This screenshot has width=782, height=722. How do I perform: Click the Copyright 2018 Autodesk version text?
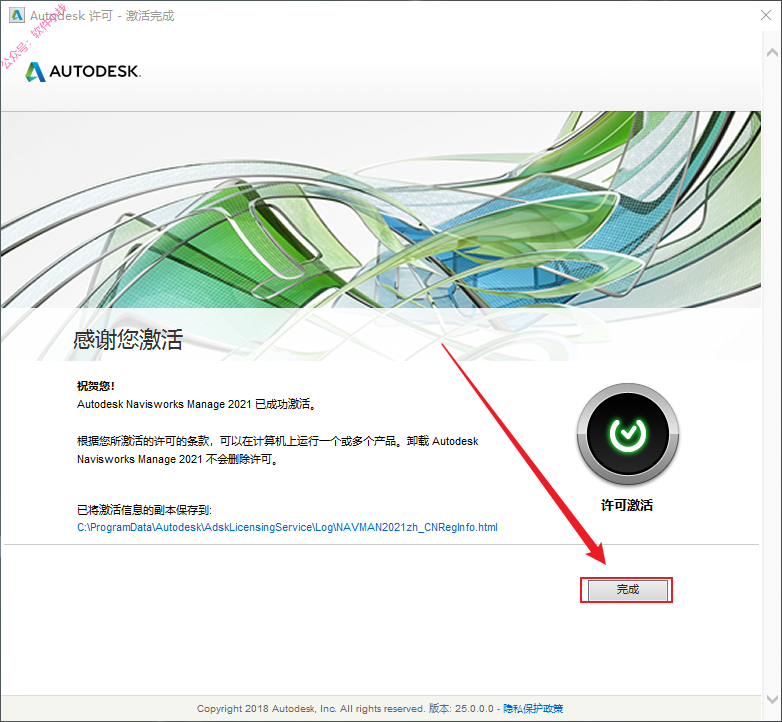coord(345,709)
